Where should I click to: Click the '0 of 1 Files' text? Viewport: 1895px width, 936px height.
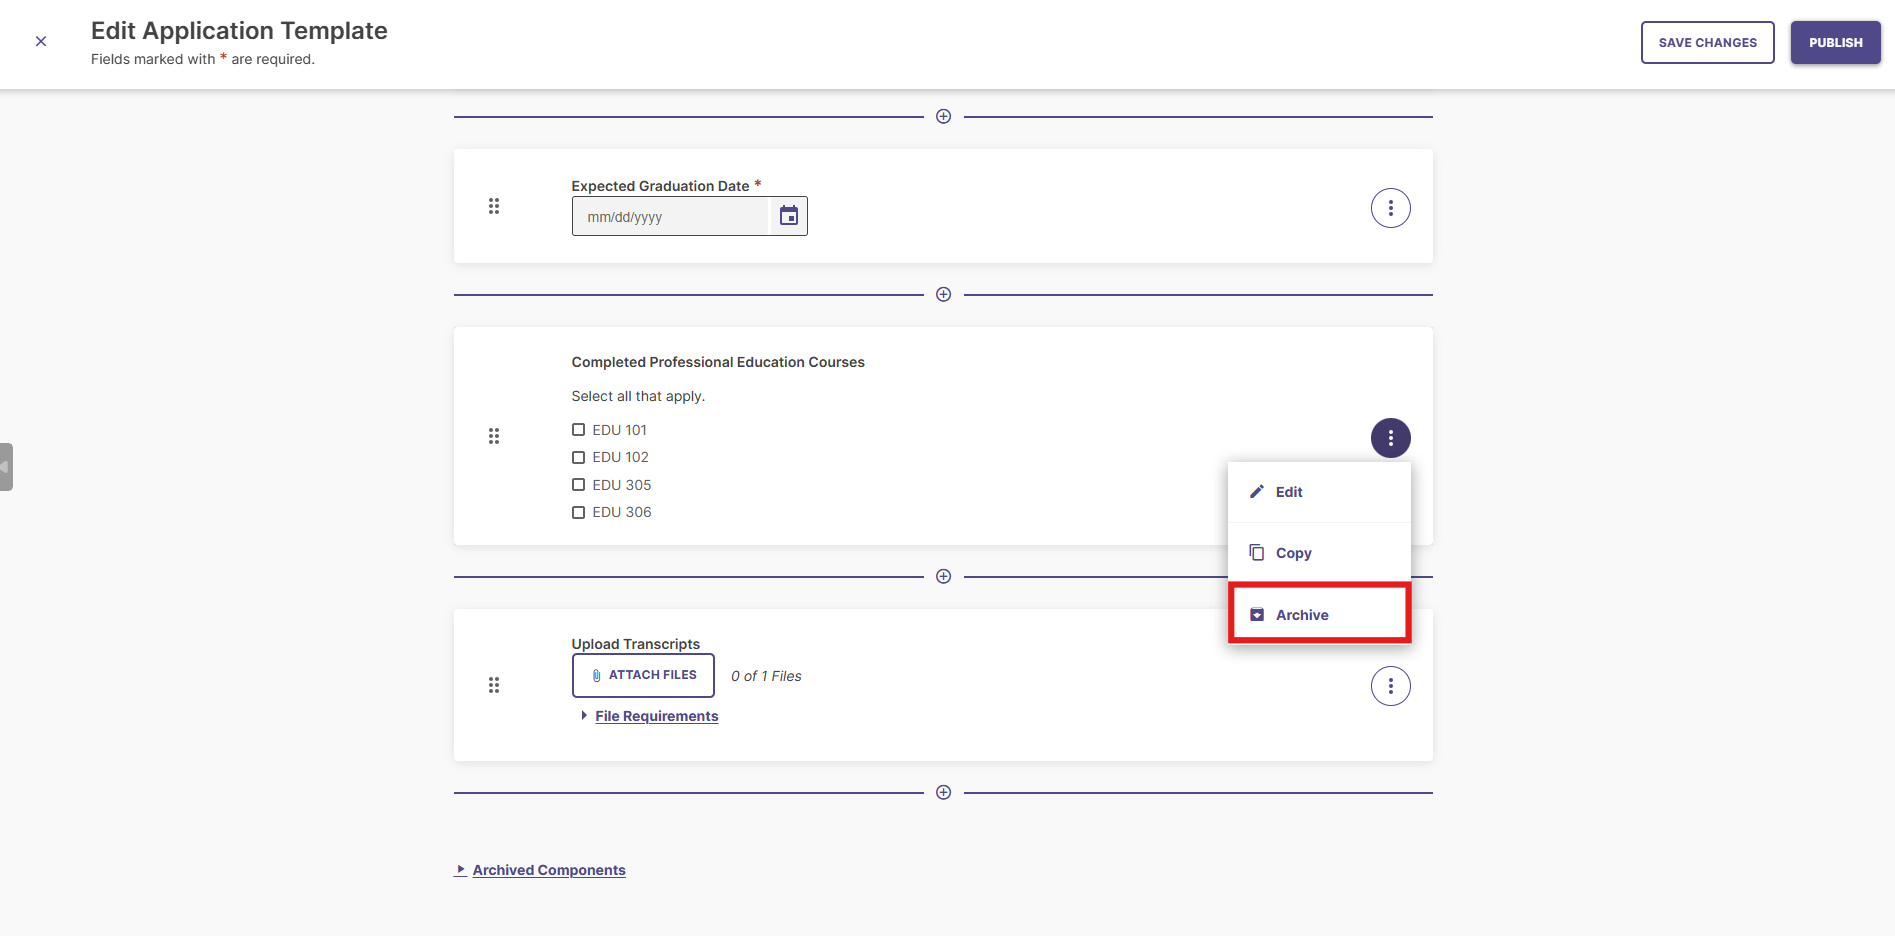pyautogui.click(x=766, y=677)
